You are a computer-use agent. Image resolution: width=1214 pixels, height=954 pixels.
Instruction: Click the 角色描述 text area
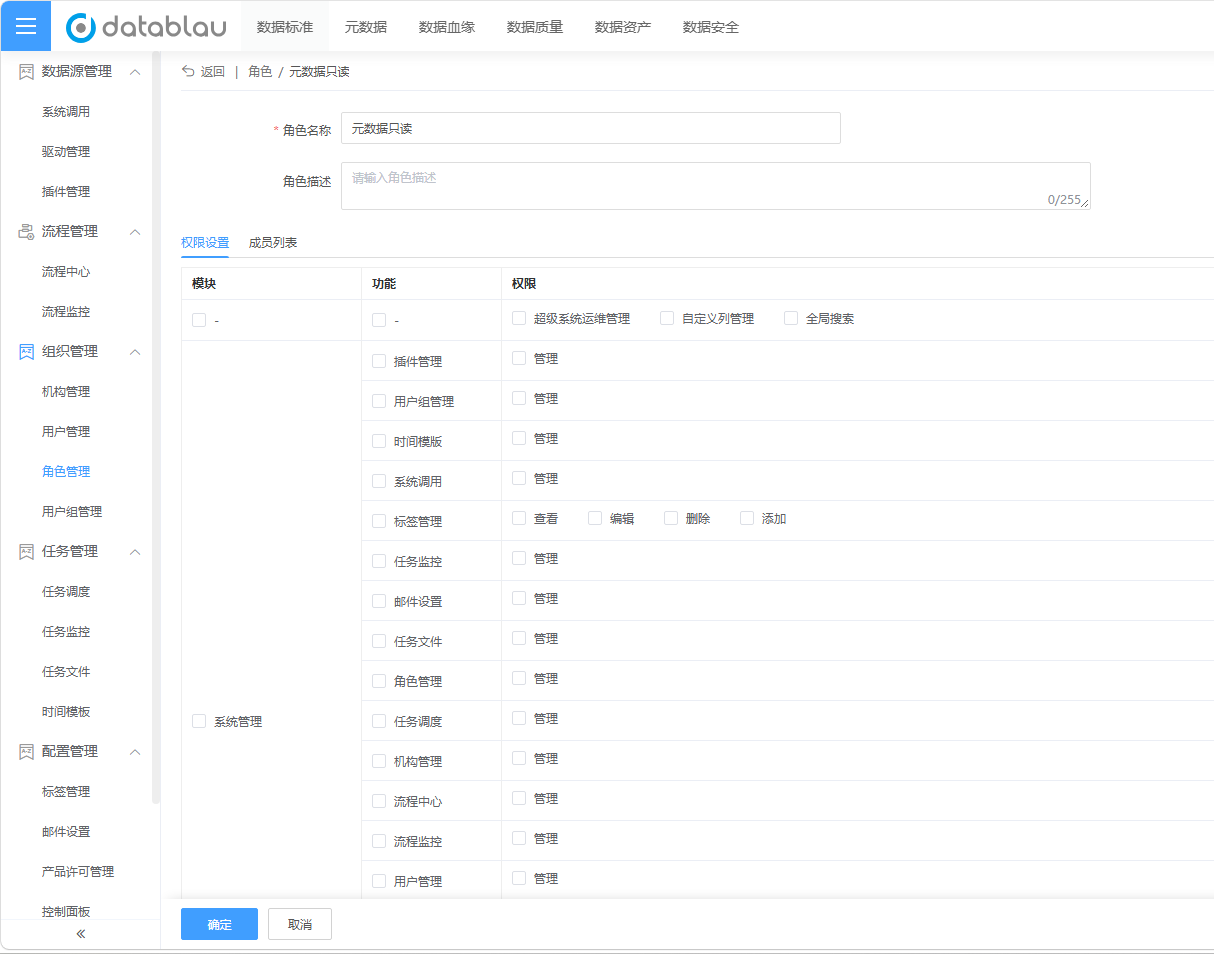pyautogui.click(x=716, y=186)
